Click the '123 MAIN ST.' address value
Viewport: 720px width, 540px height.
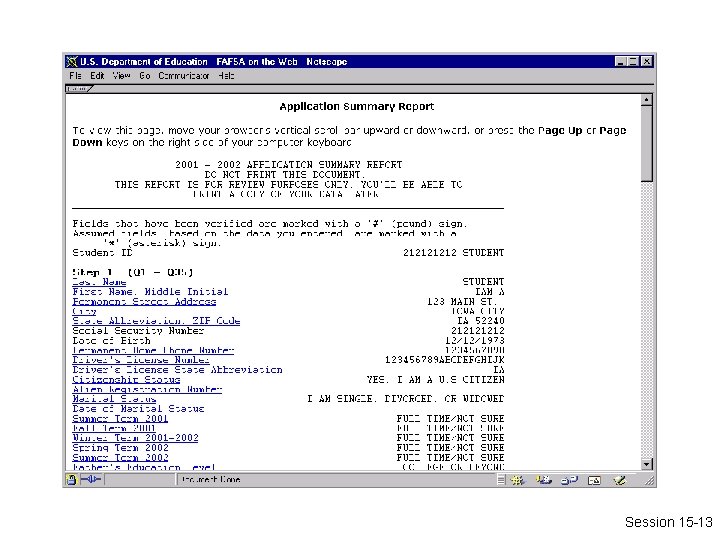click(x=462, y=302)
